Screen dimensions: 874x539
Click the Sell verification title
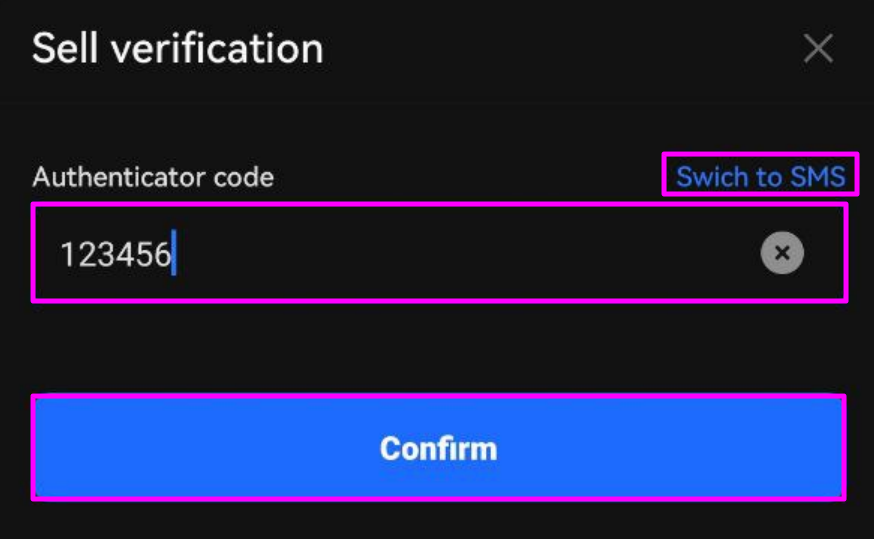click(178, 48)
